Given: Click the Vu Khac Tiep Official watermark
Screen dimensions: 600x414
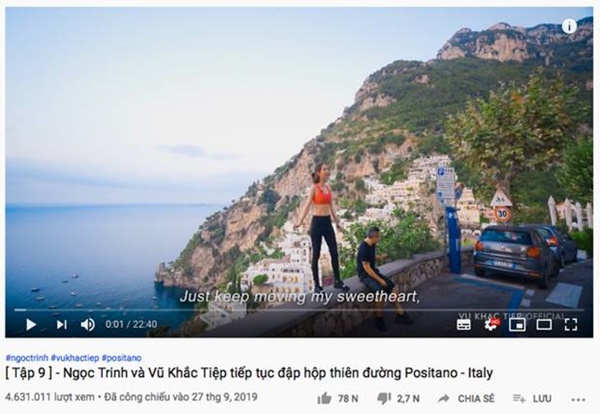Looking at the screenshot, I should (x=511, y=316).
